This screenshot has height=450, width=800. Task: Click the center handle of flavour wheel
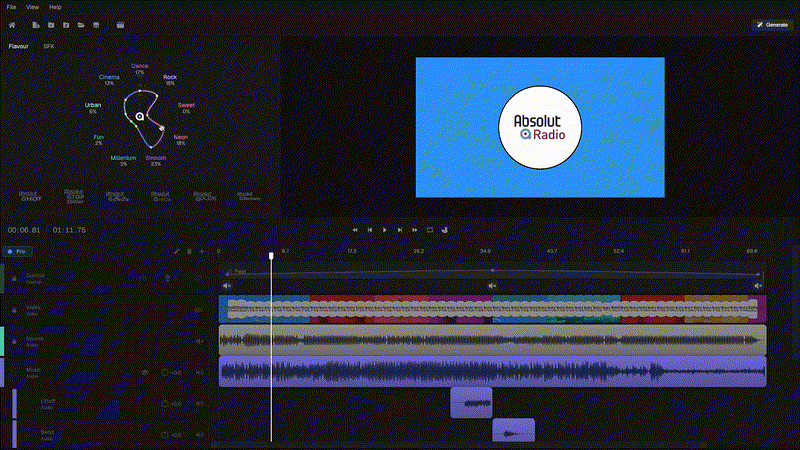click(140, 117)
